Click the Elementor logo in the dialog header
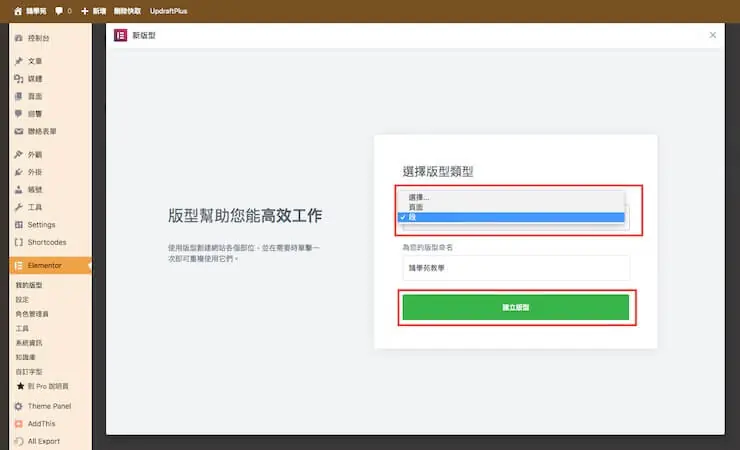Screen dimensions: 740x450 coord(120,35)
